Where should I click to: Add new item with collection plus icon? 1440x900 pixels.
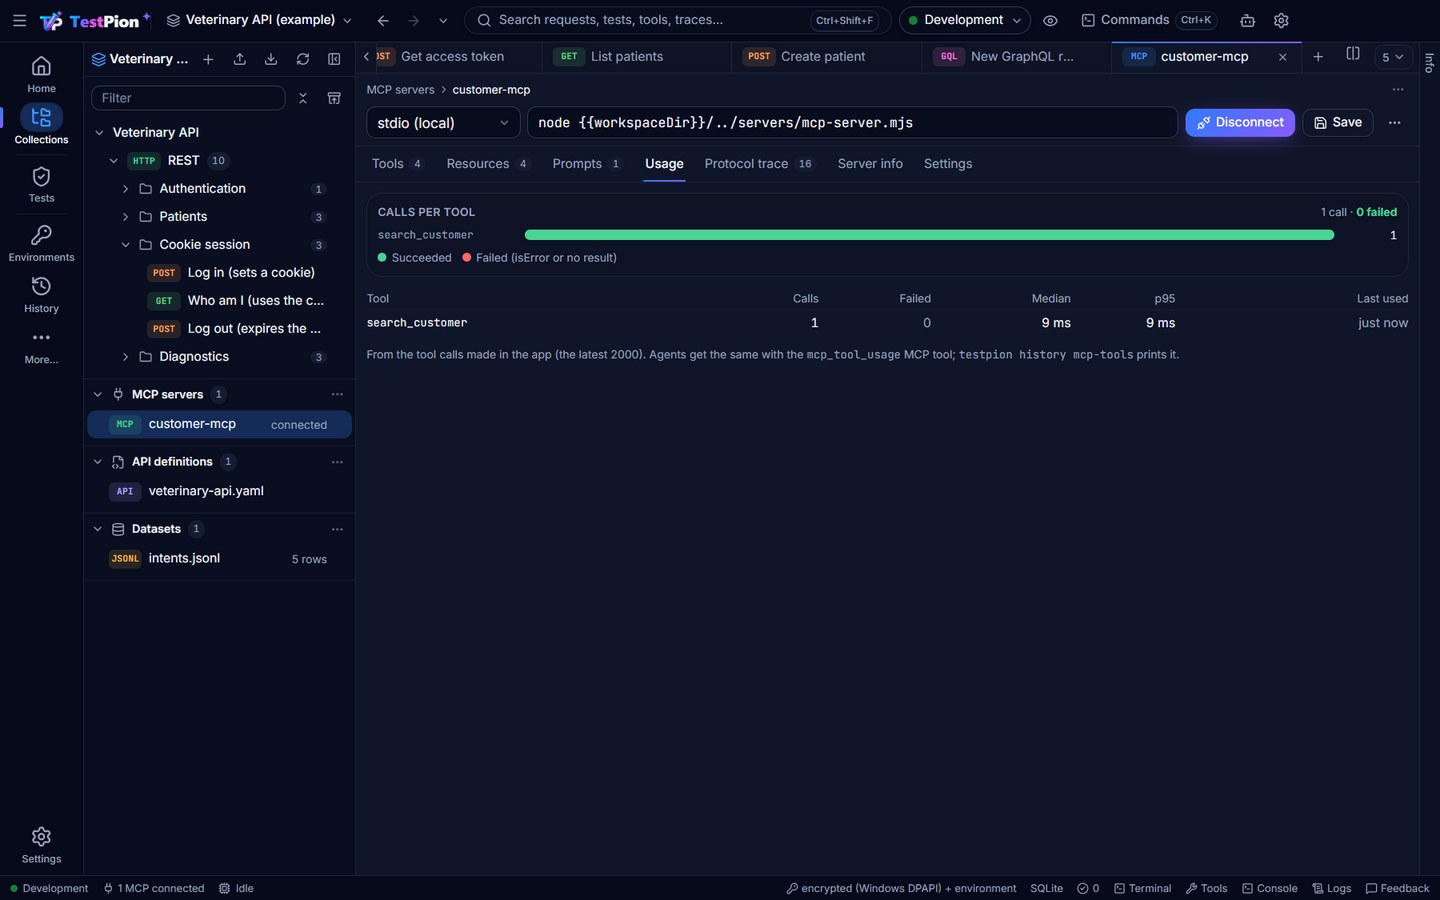pyautogui.click(x=208, y=59)
